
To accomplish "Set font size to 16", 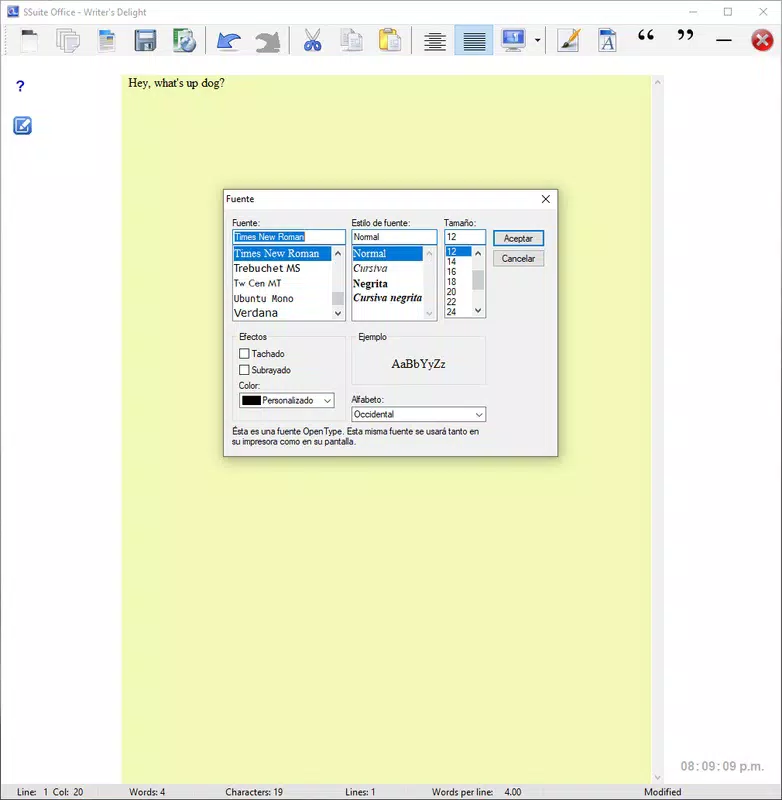I will pos(458,272).
